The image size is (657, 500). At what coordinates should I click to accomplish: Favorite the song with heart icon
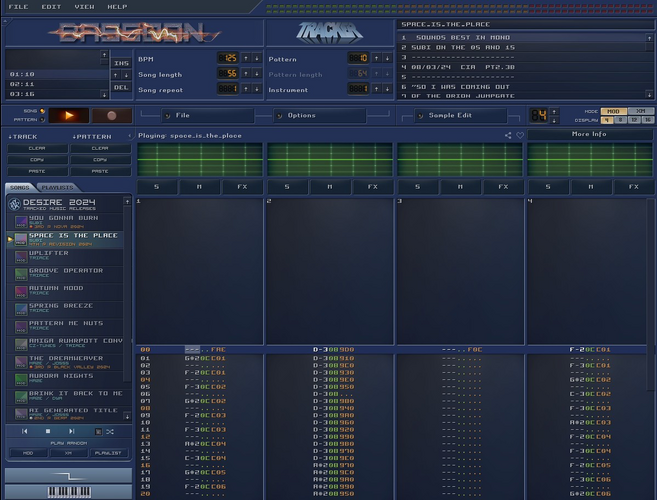(520, 135)
